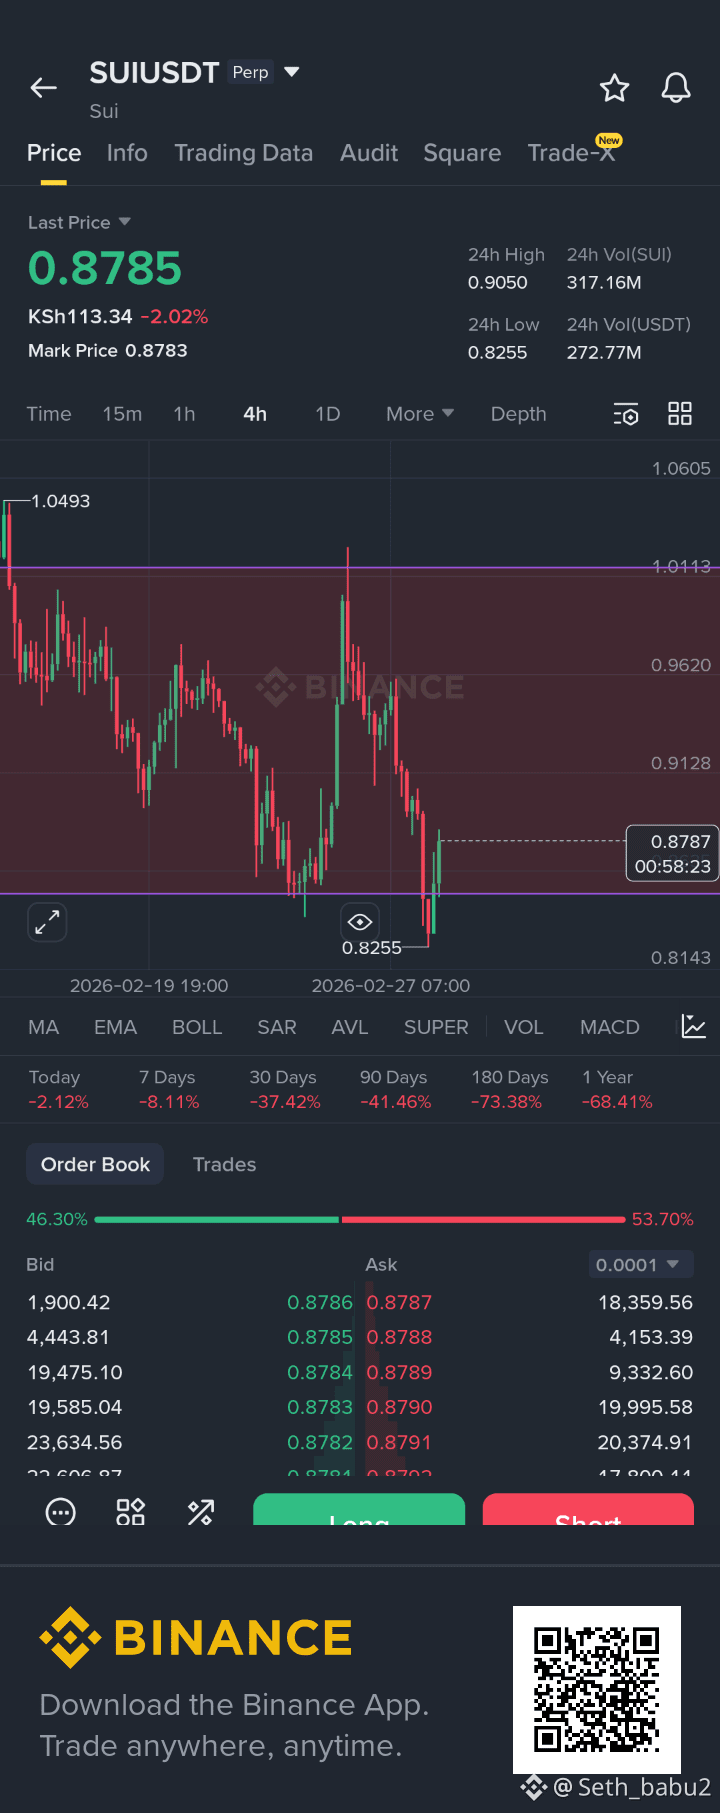720x1813 pixels.
Task: Open the 0.0001 order book precision dropdown
Action: click(640, 1265)
